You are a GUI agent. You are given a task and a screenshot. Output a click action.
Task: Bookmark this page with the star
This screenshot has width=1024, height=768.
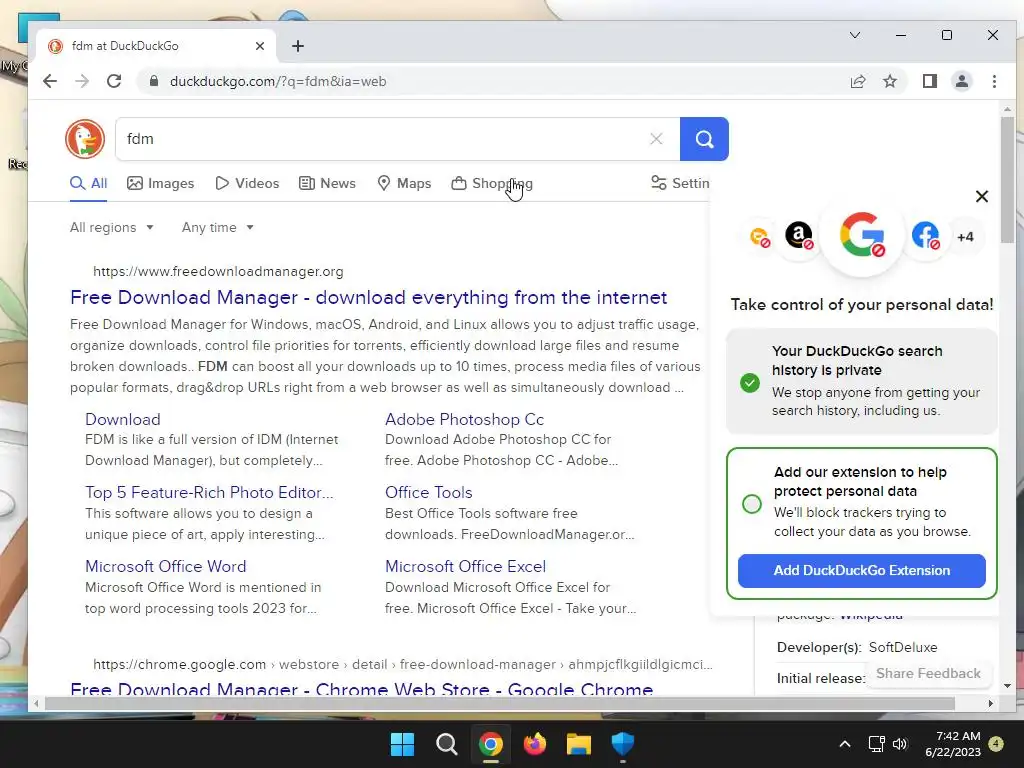pos(889,81)
